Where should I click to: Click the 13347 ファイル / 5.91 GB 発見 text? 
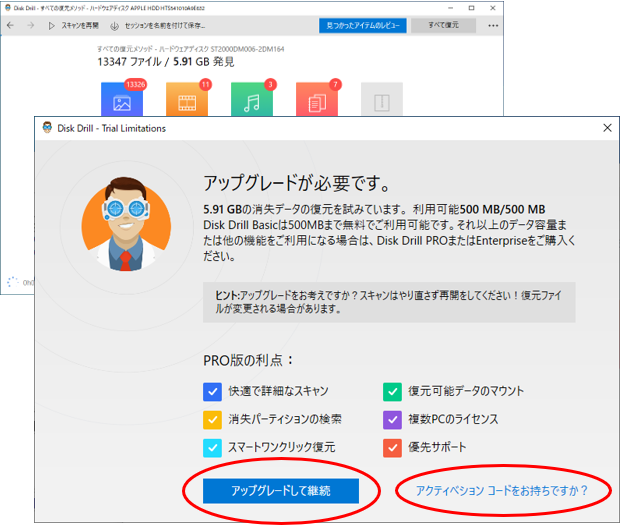(x=166, y=62)
